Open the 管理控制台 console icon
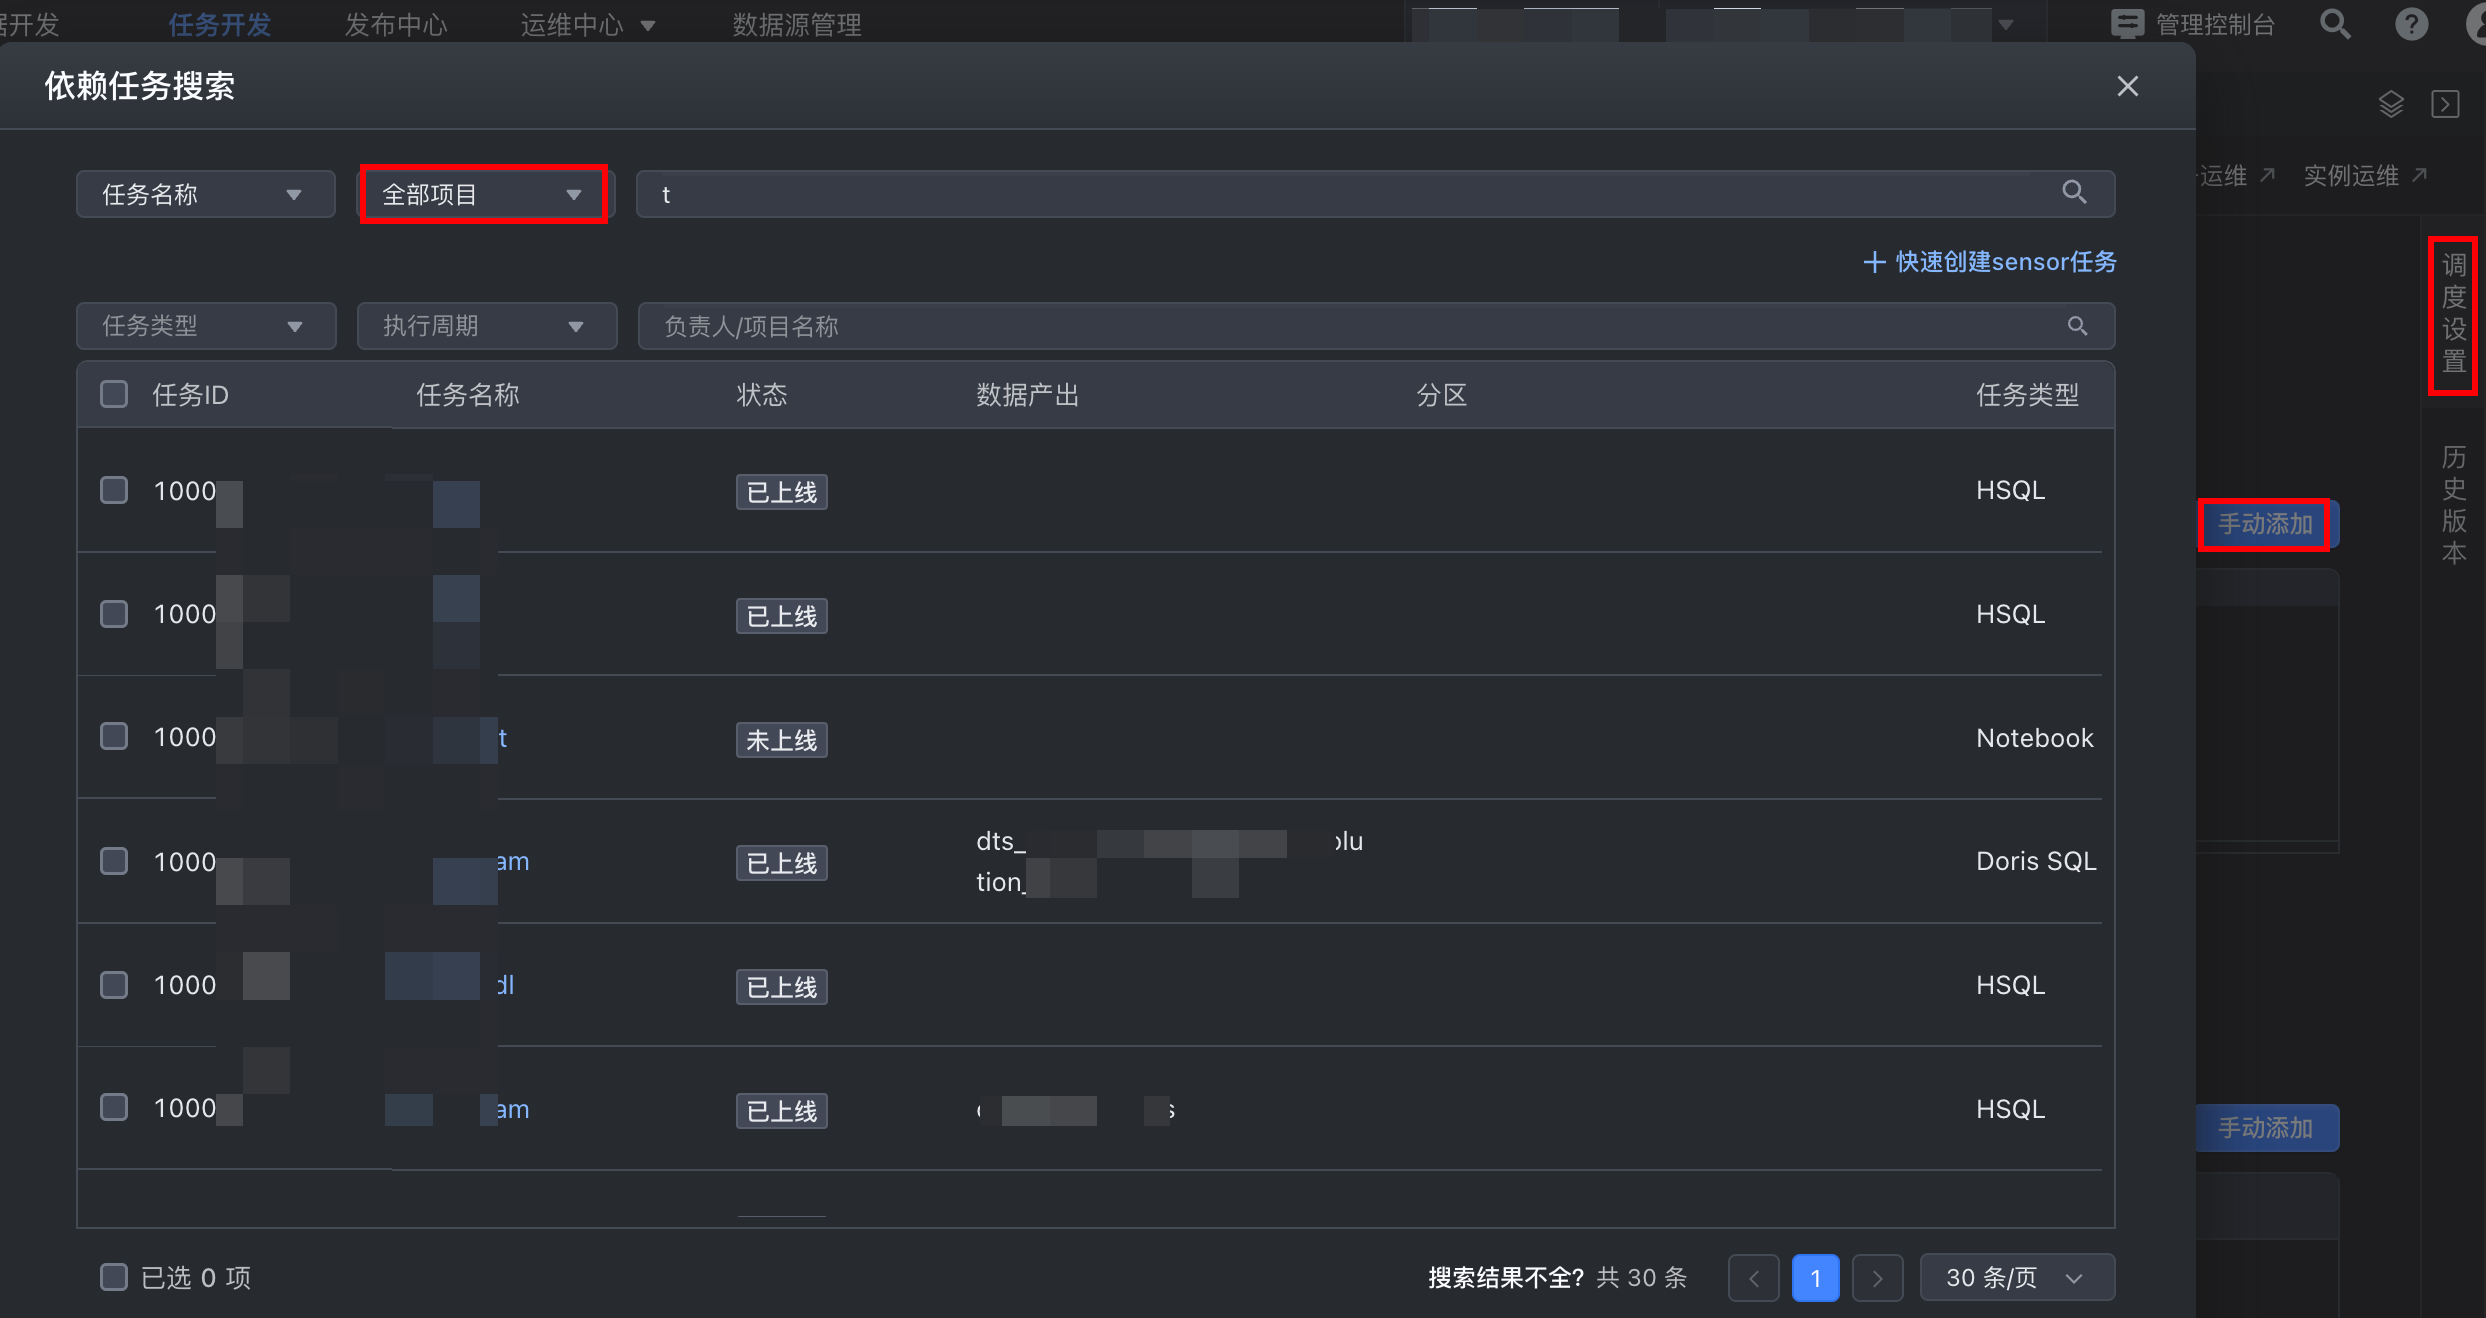2486x1318 pixels. pos(2127,24)
